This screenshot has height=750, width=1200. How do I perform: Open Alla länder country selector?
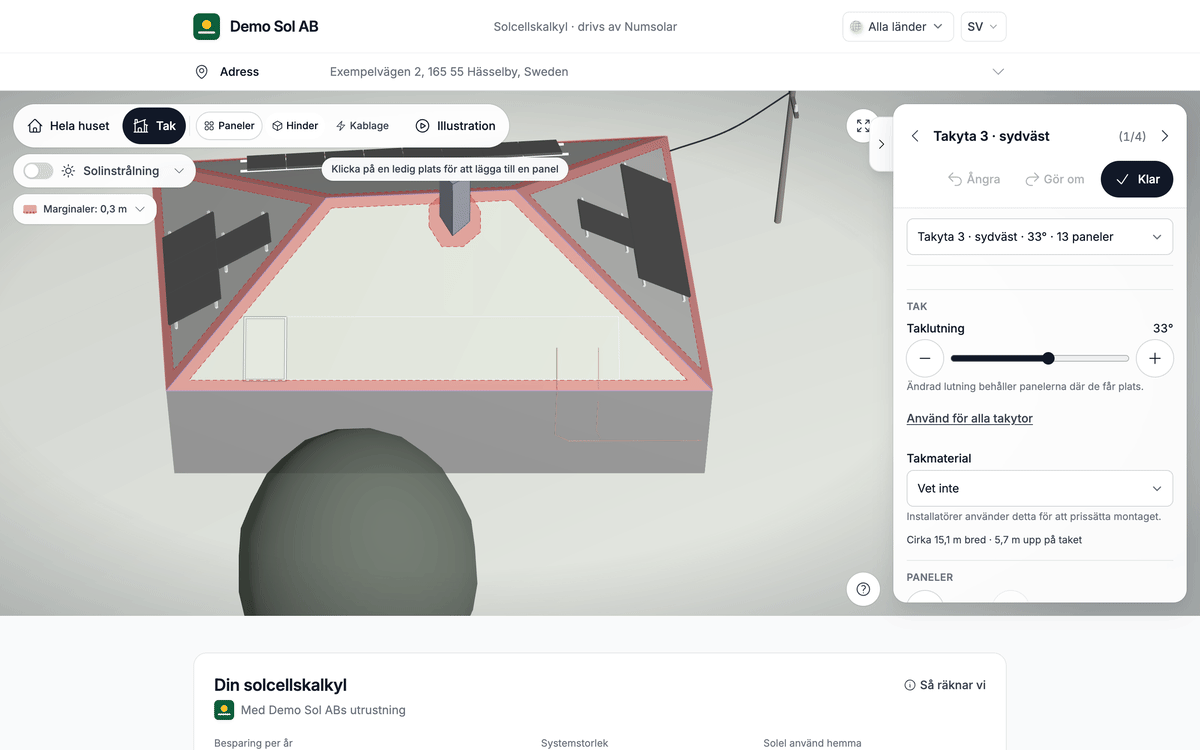(897, 27)
